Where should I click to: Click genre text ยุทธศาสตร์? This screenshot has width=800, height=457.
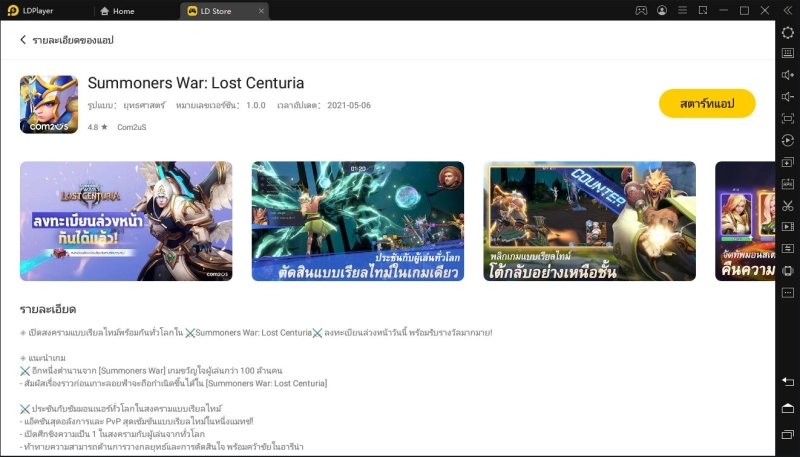click(x=144, y=106)
